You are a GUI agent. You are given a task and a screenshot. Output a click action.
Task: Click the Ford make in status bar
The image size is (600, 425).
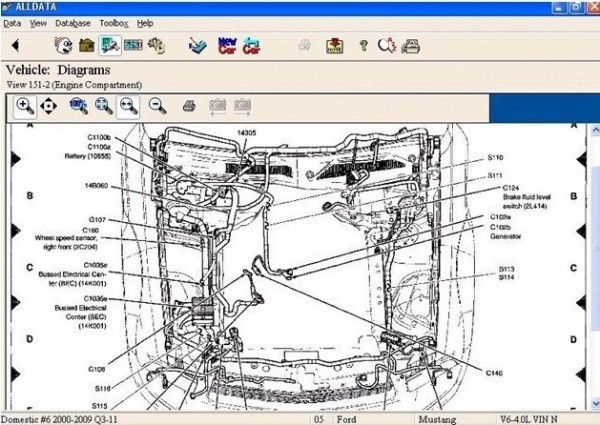pos(346,418)
